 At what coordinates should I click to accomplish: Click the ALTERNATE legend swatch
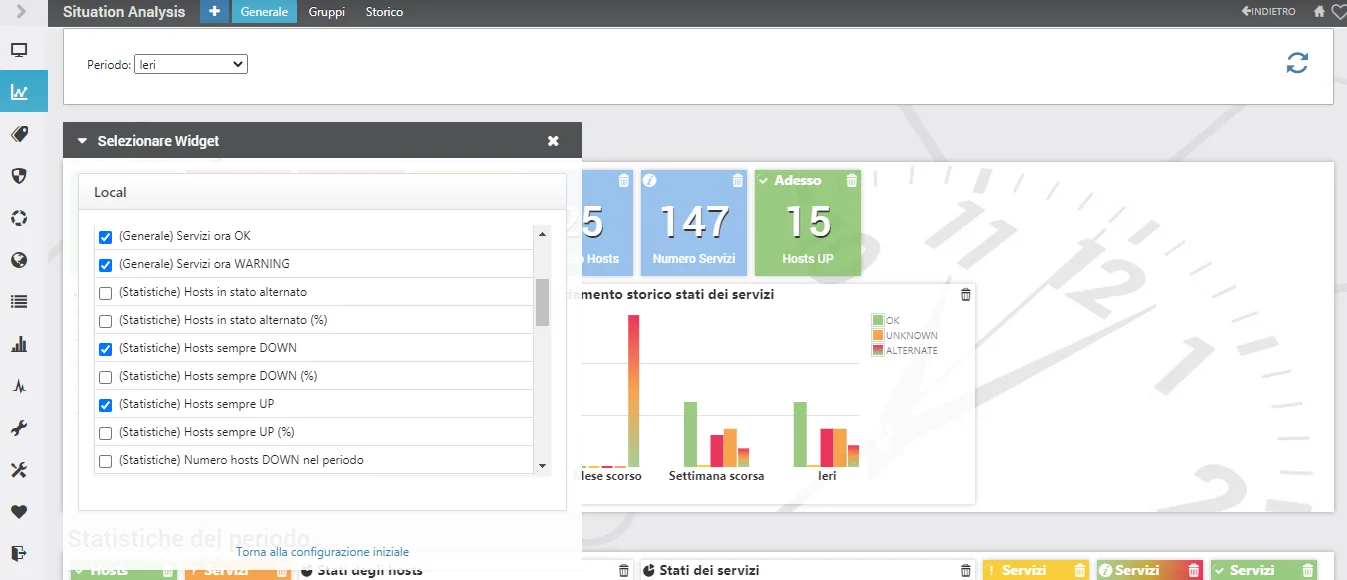click(878, 350)
